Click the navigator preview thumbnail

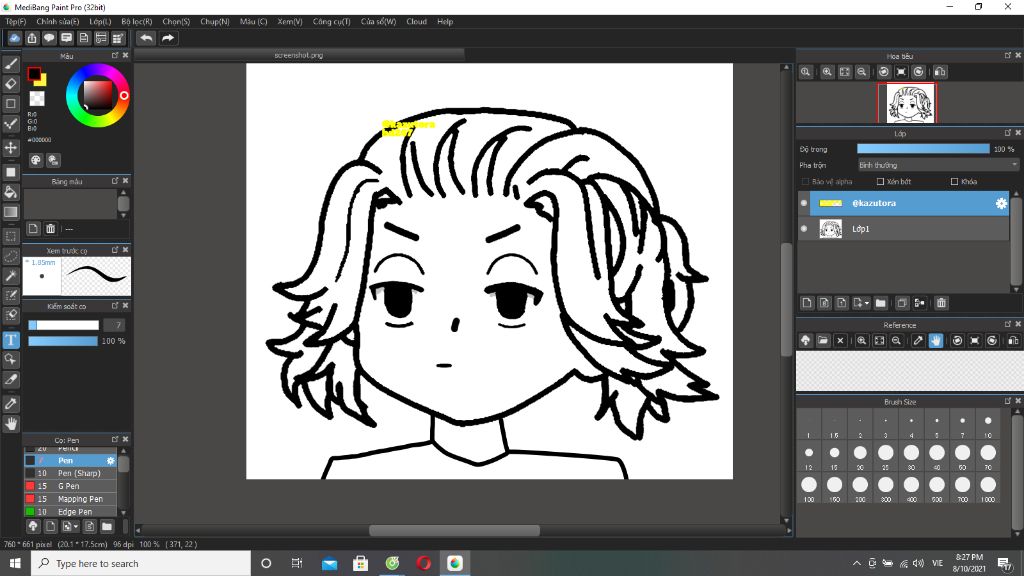click(x=907, y=103)
